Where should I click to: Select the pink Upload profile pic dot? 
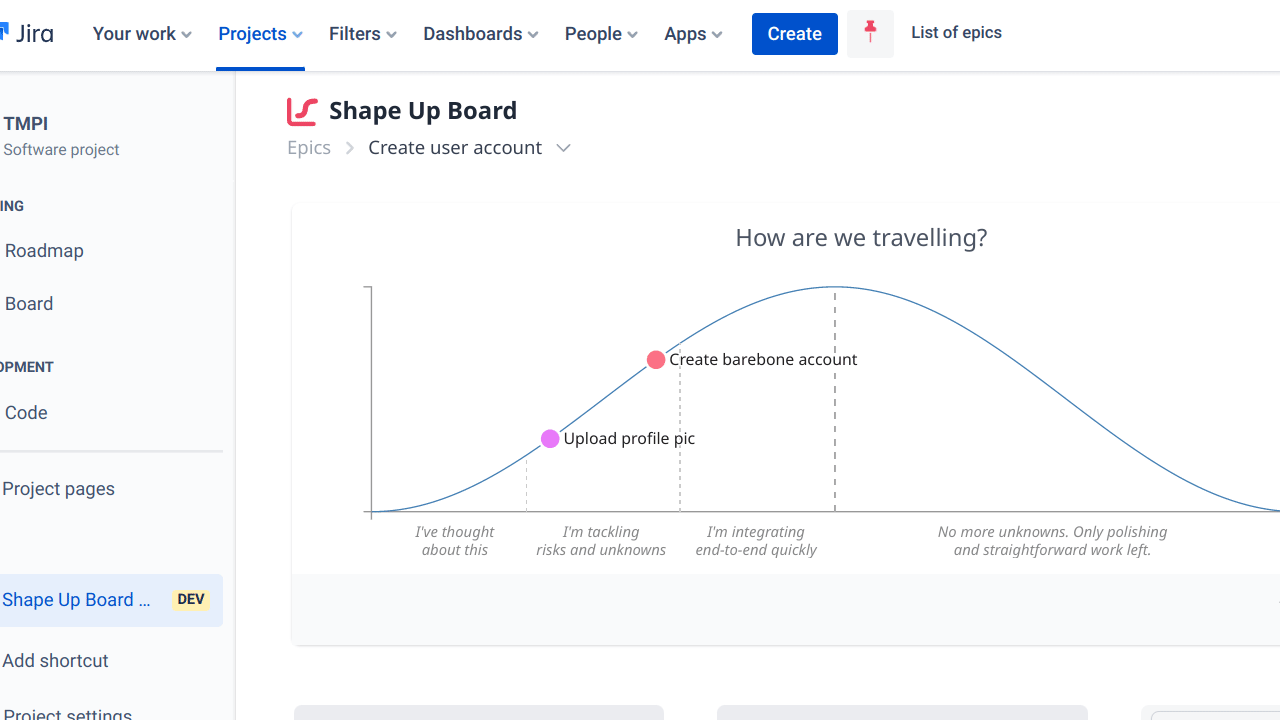tap(550, 439)
